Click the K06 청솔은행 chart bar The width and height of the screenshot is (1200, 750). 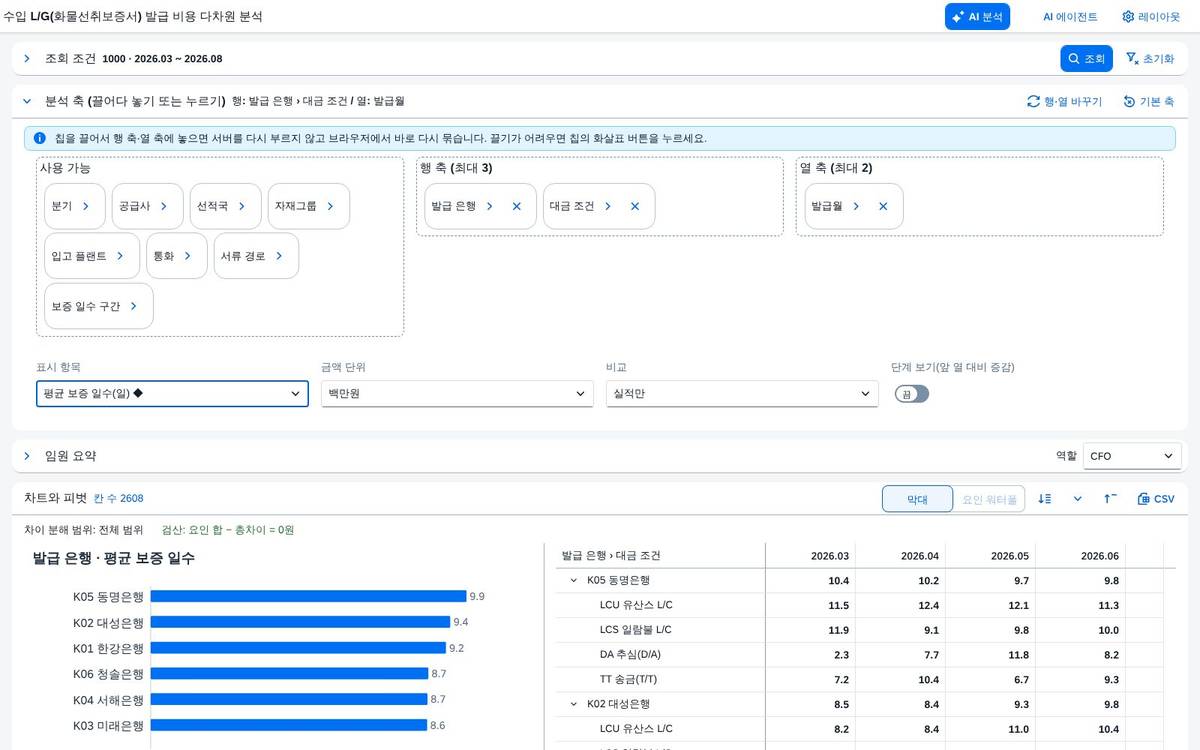(x=289, y=674)
